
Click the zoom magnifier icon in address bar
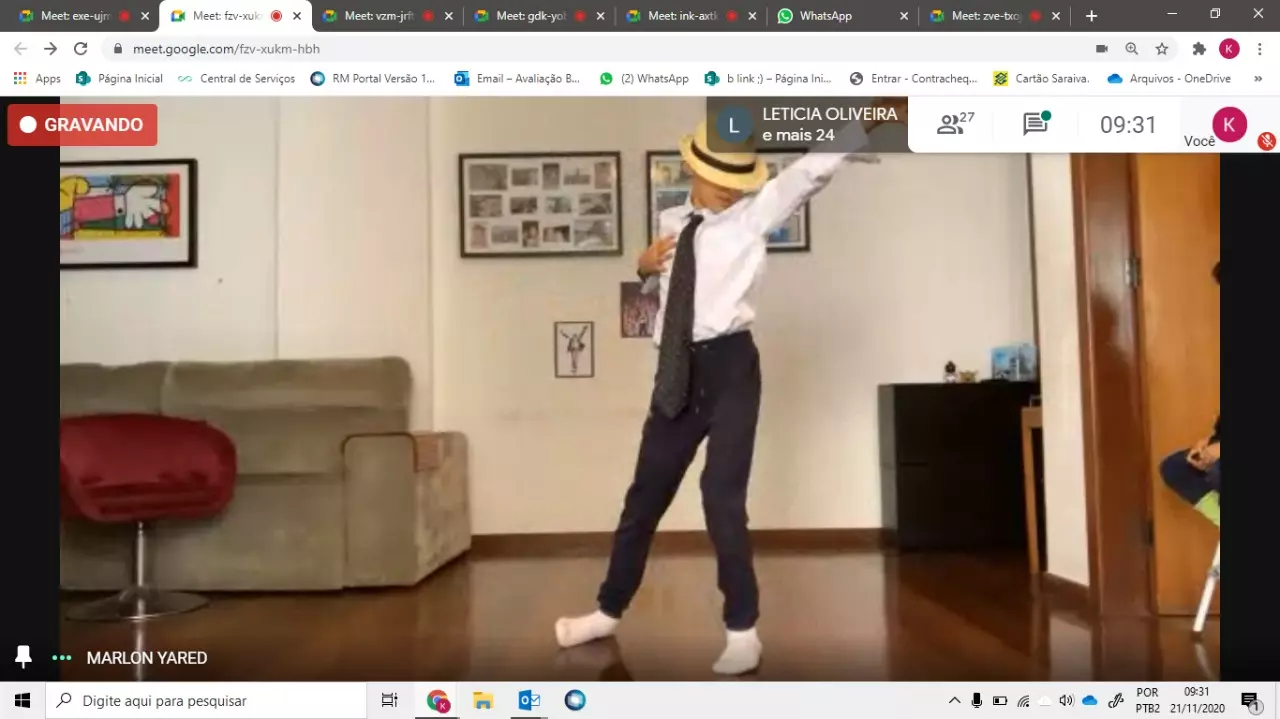(1131, 49)
